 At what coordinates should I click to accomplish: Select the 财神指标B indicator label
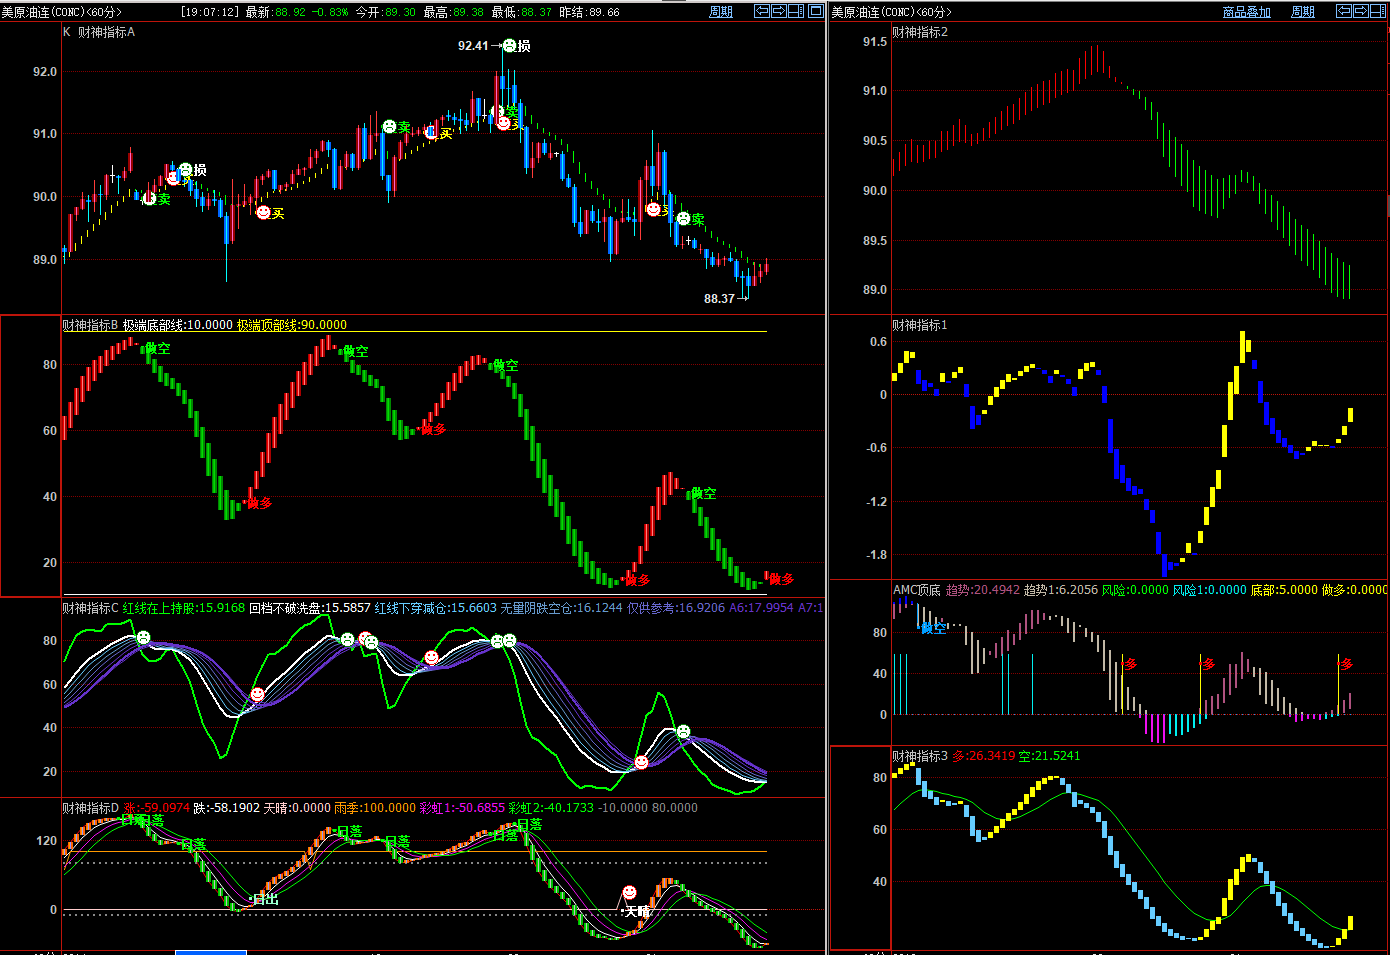90,325
